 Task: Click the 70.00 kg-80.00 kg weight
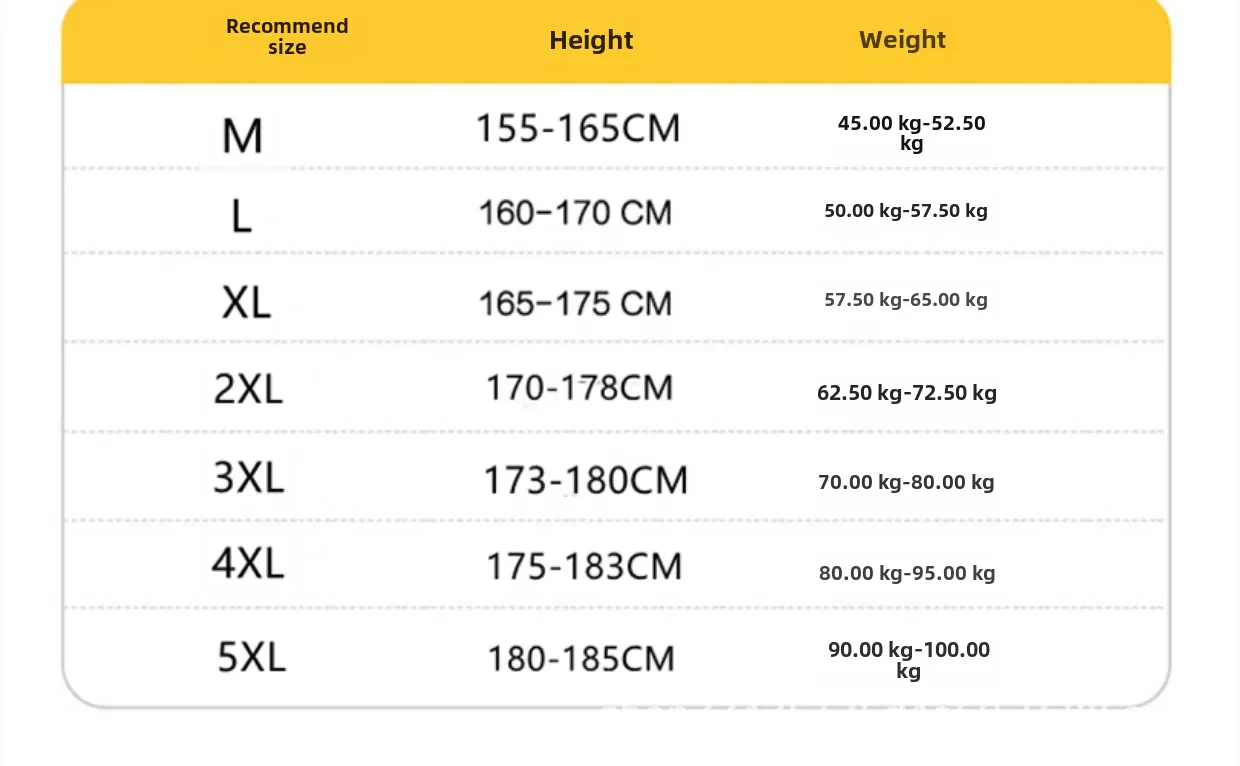906,482
